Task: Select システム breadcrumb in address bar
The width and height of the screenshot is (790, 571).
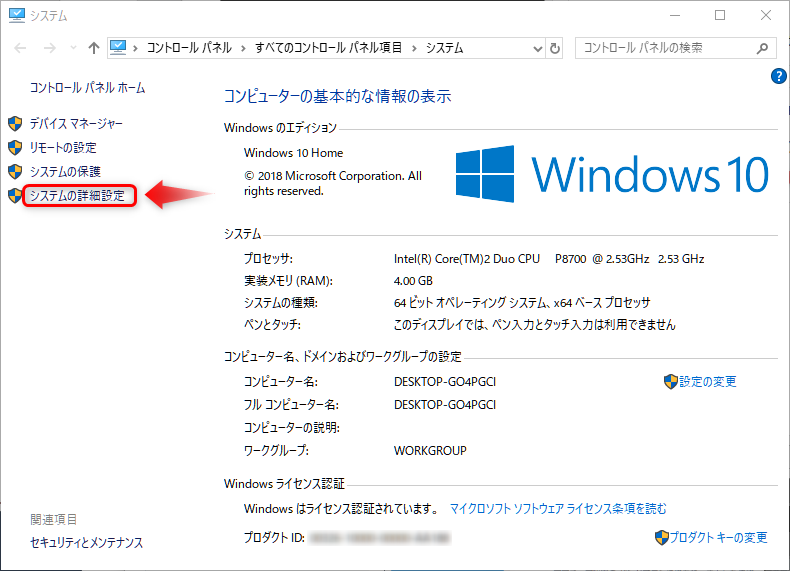Action: [x=444, y=48]
